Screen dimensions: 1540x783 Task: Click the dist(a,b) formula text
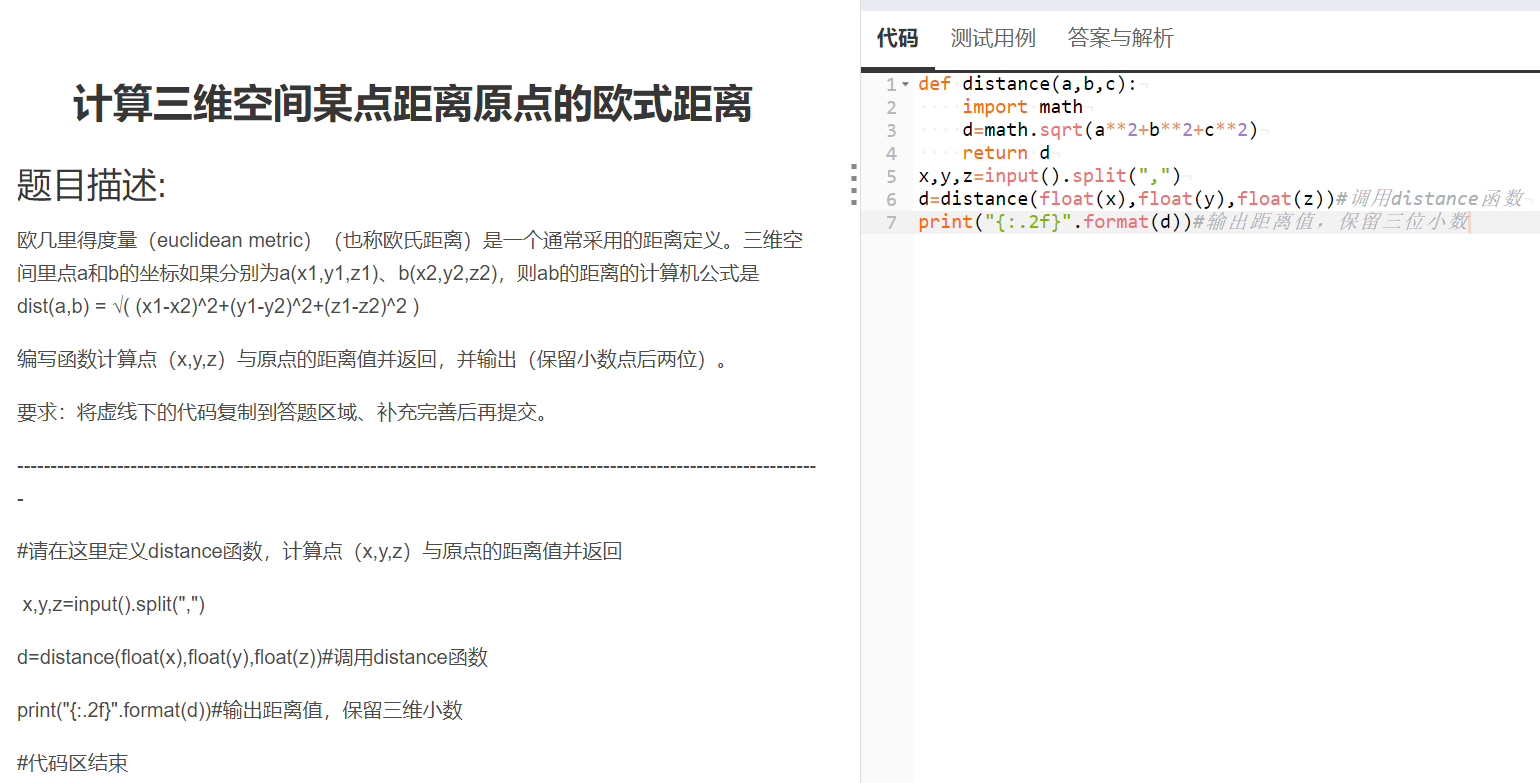point(218,307)
